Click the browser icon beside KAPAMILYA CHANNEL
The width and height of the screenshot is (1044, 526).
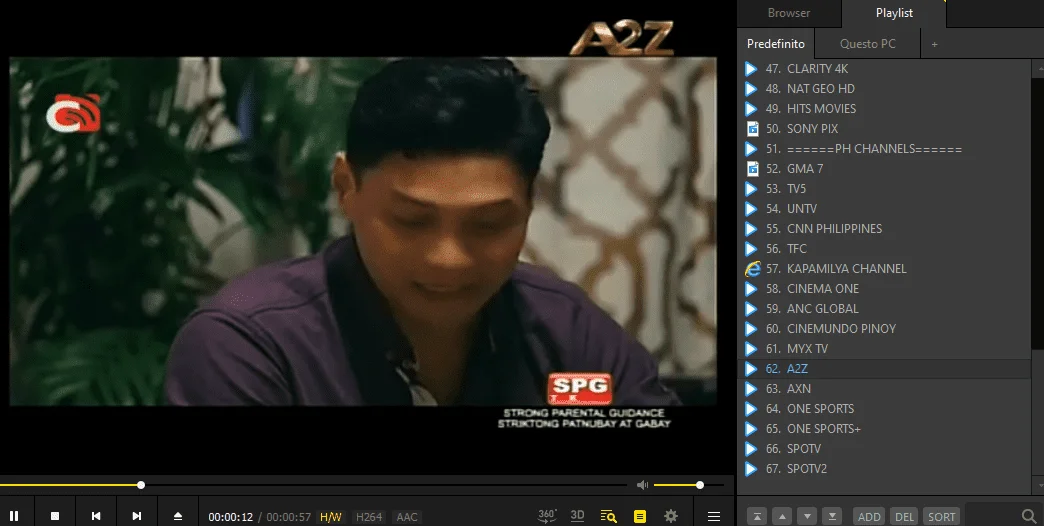(752, 268)
